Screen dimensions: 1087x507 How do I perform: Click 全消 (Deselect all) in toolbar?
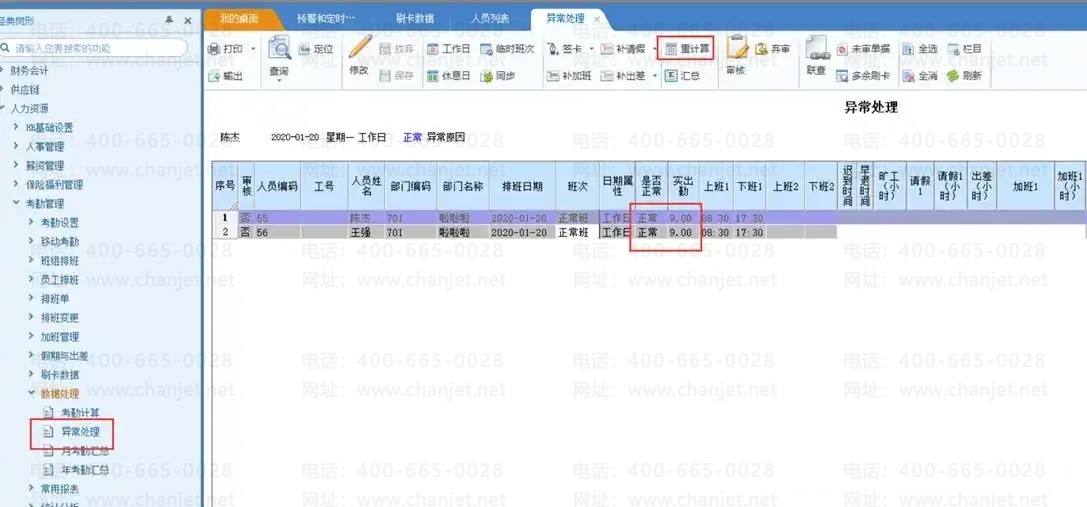click(x=908, y=76)
